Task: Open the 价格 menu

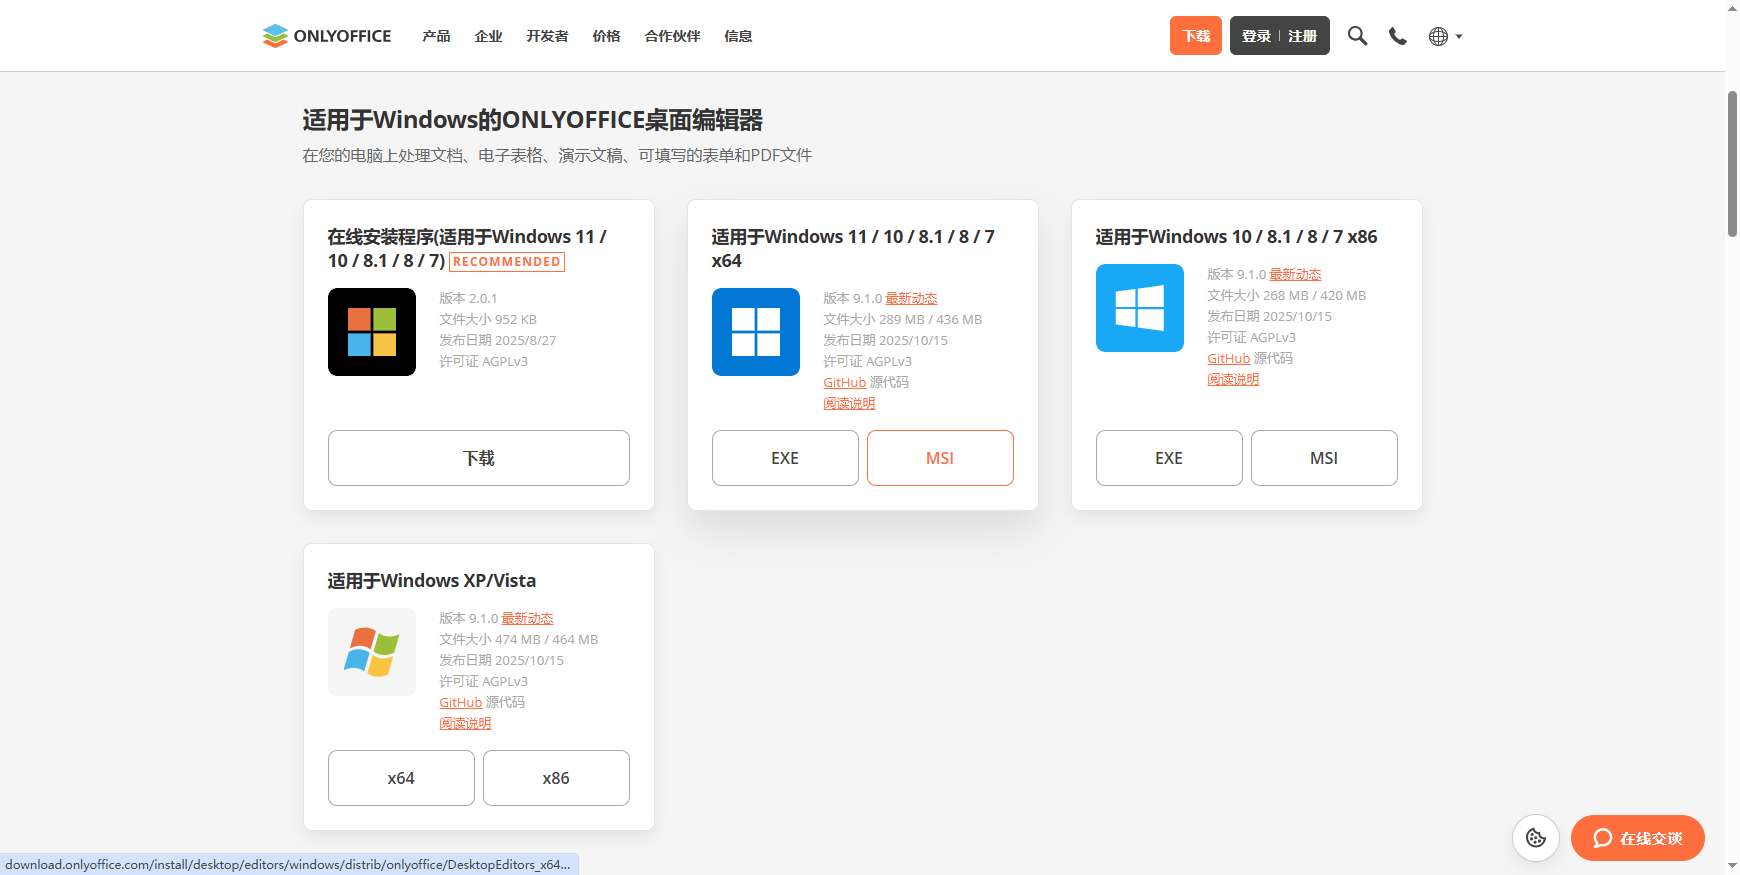Action: 606,36
